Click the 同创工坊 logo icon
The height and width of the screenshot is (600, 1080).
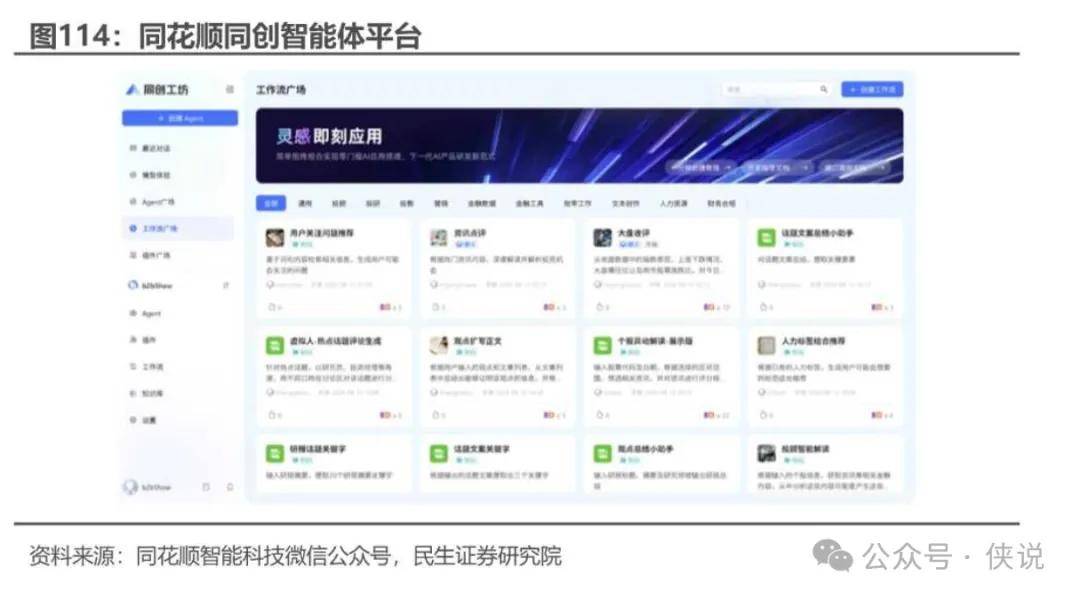pyautogui.click(x=132, y=90)
